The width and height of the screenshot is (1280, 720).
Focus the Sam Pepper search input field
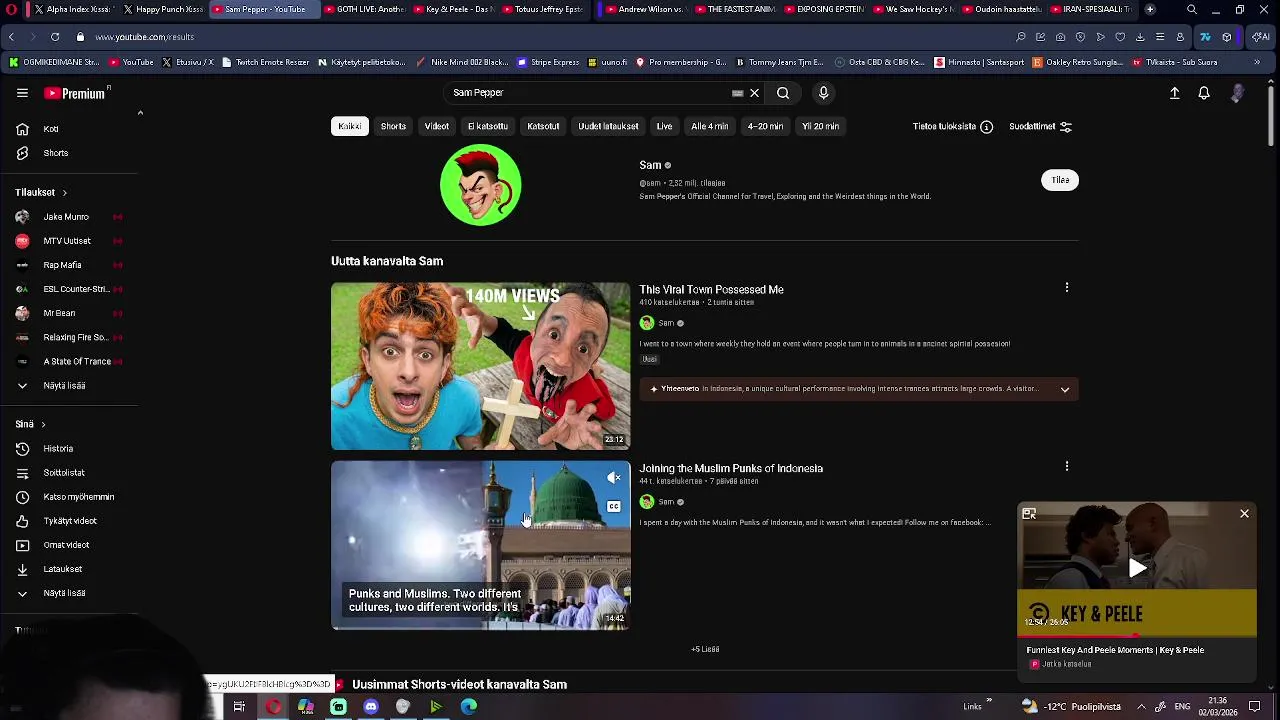590,93
